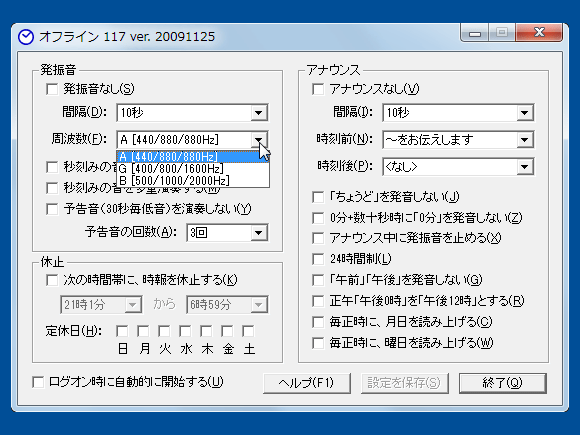The image size is (580, 435).
Task: Select A [440/880/880Hz] option in list
Action: click(x=193, y=156)
